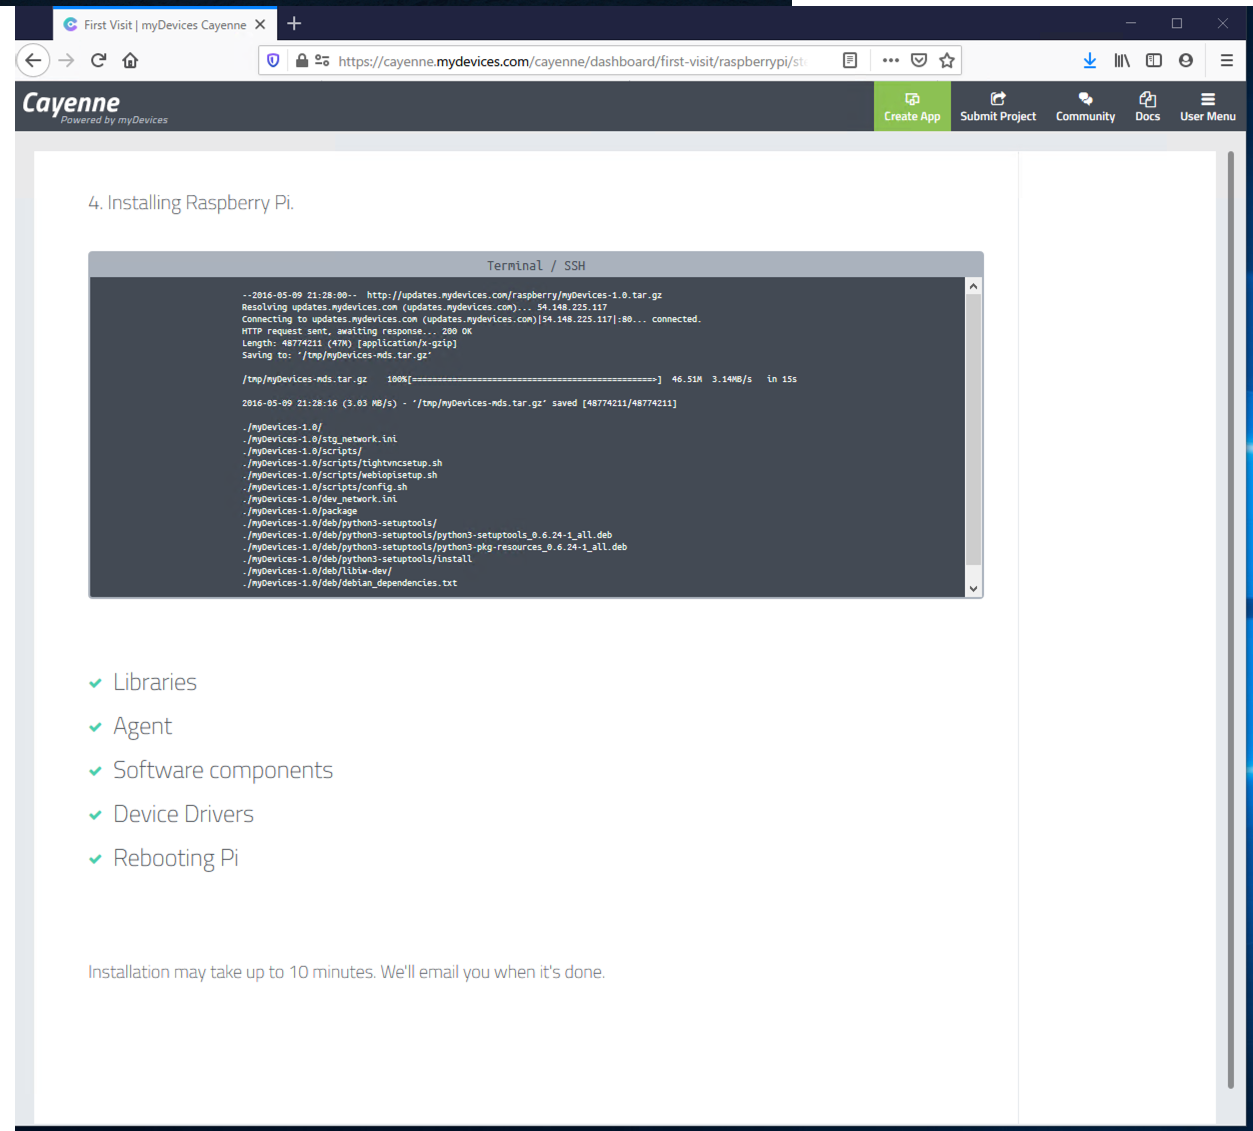Go to Community
This screenshot has height=1131, width=1253.
(1085, 106)
